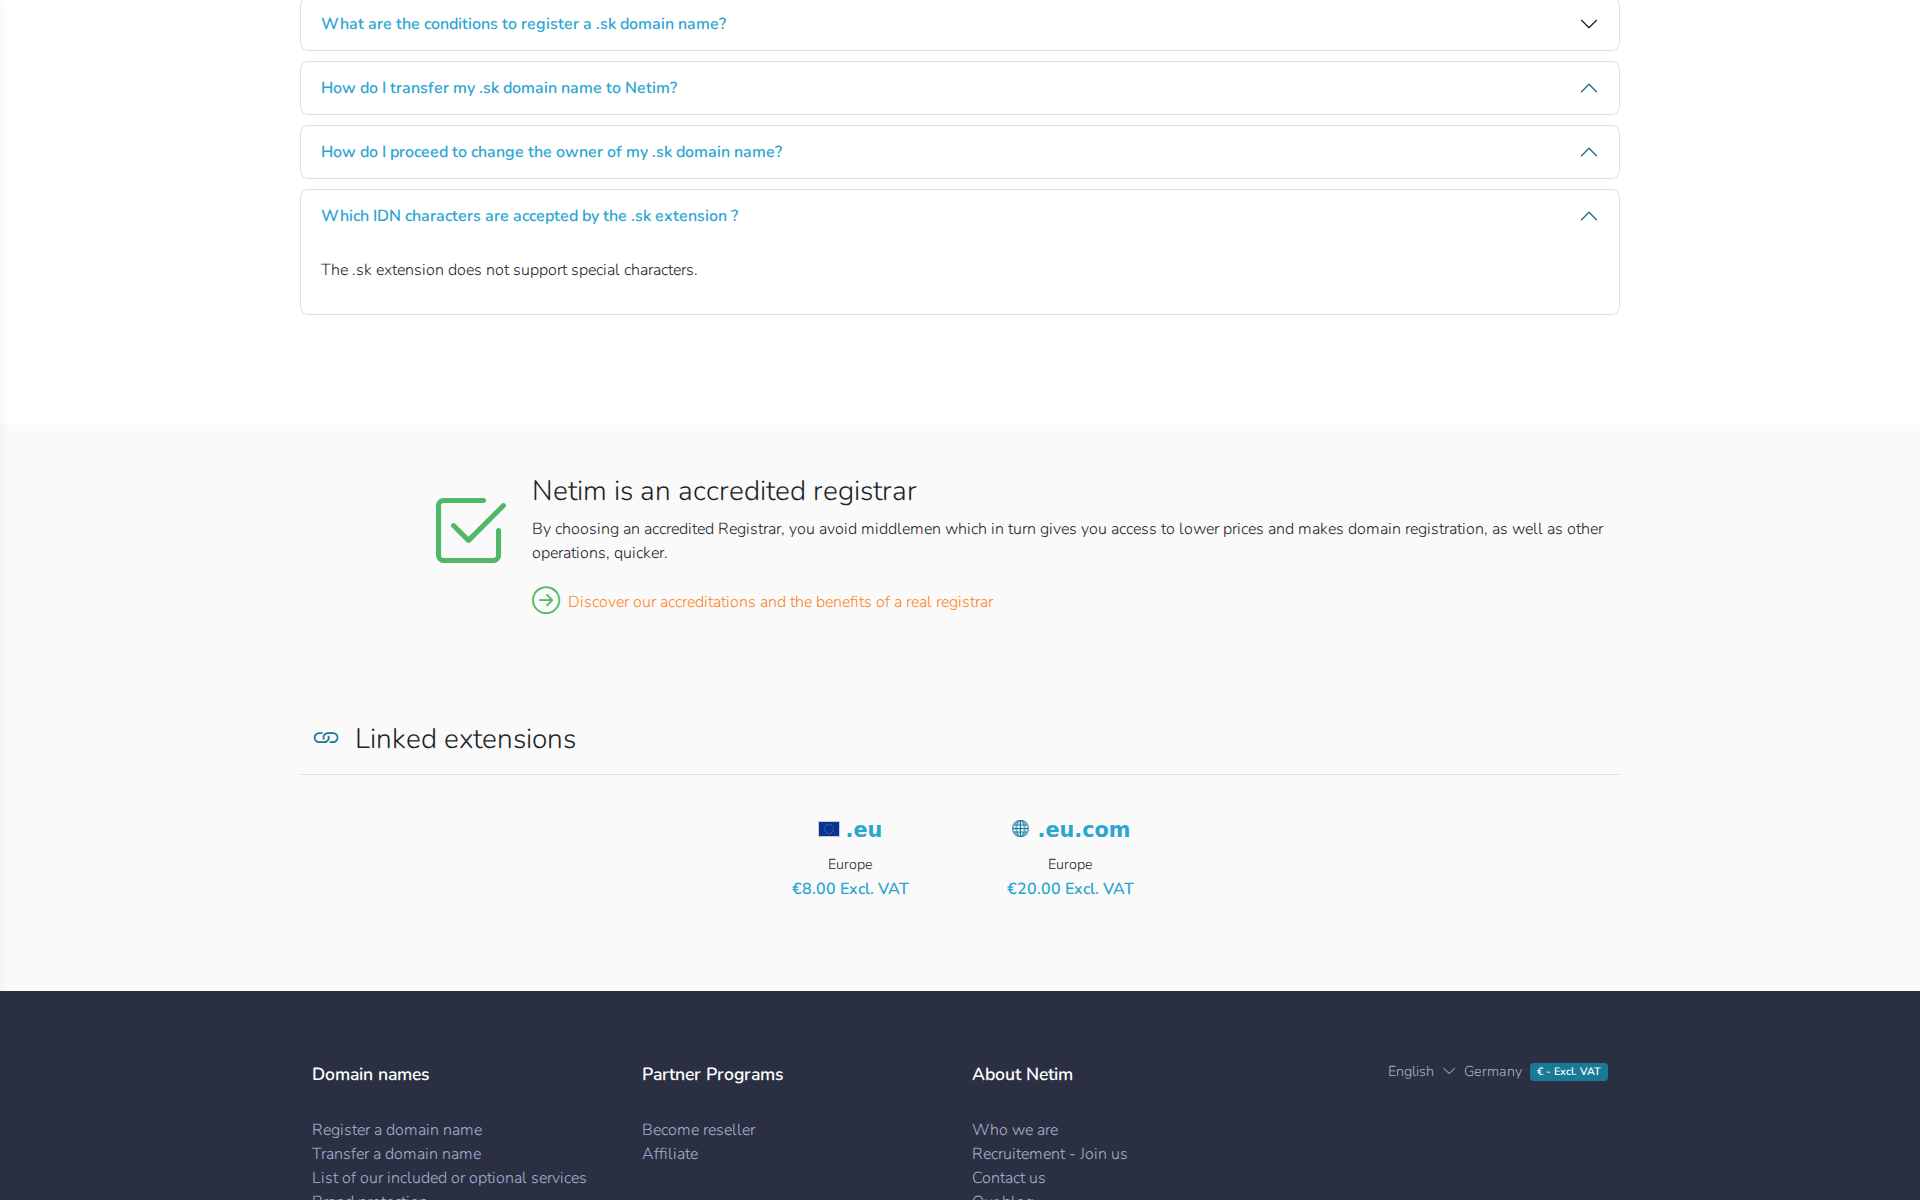Collapse the transfer .sk domain question chevron
1920x1200 pixels.
(1588, 88)
